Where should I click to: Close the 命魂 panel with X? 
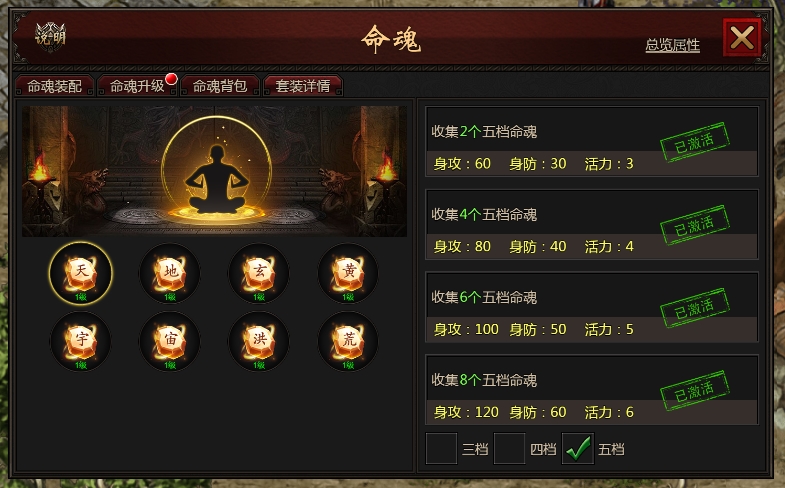click(x=742, y=38)
